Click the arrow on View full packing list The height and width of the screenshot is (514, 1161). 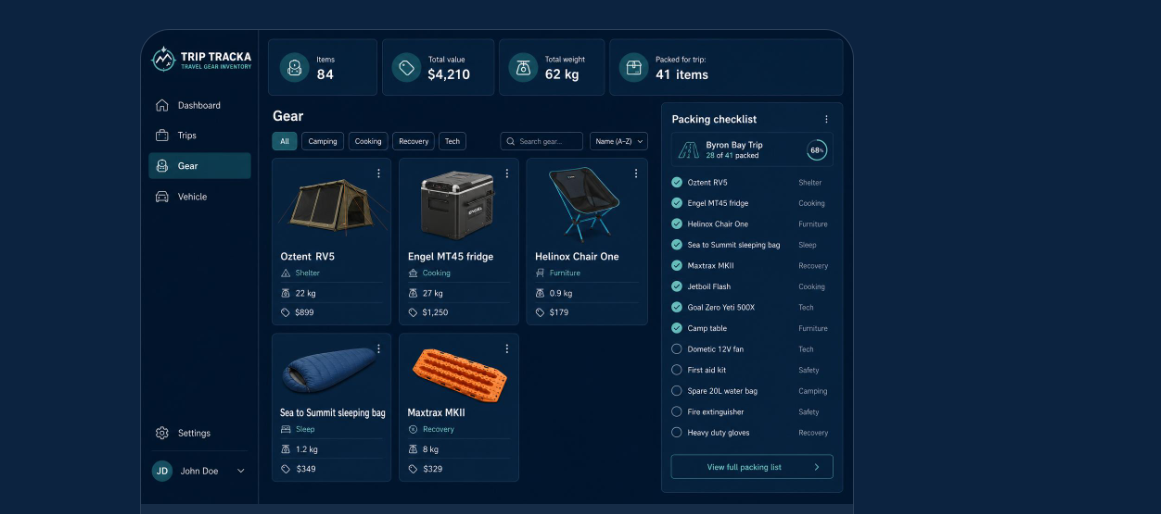point(817,467)
